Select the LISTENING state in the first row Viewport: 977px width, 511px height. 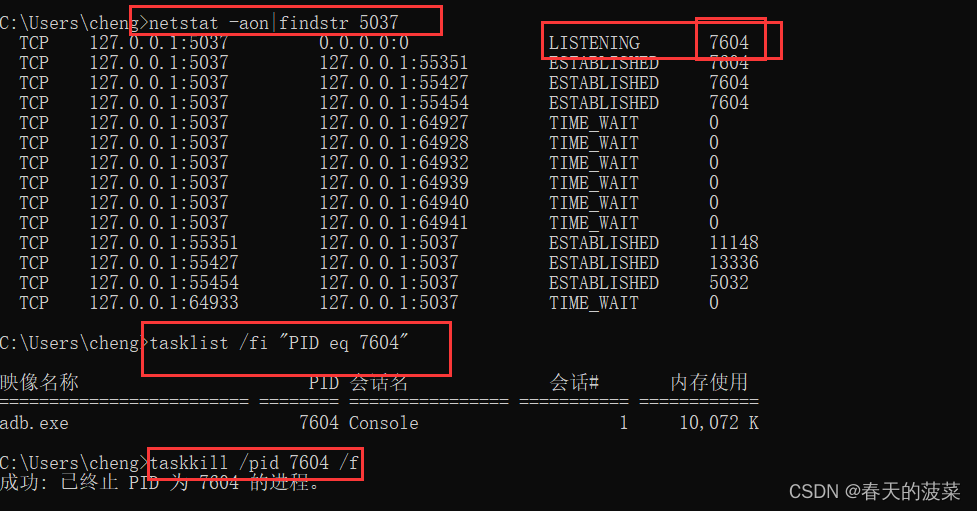pos(594,42)
